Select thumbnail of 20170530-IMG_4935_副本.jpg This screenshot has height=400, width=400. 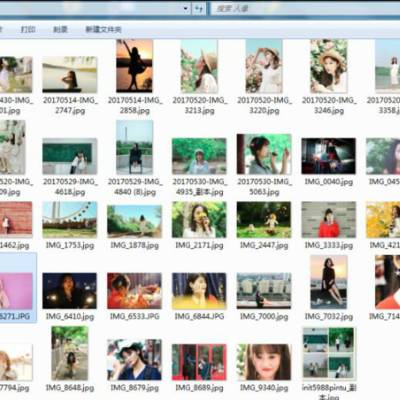click(x=199, y=156)
